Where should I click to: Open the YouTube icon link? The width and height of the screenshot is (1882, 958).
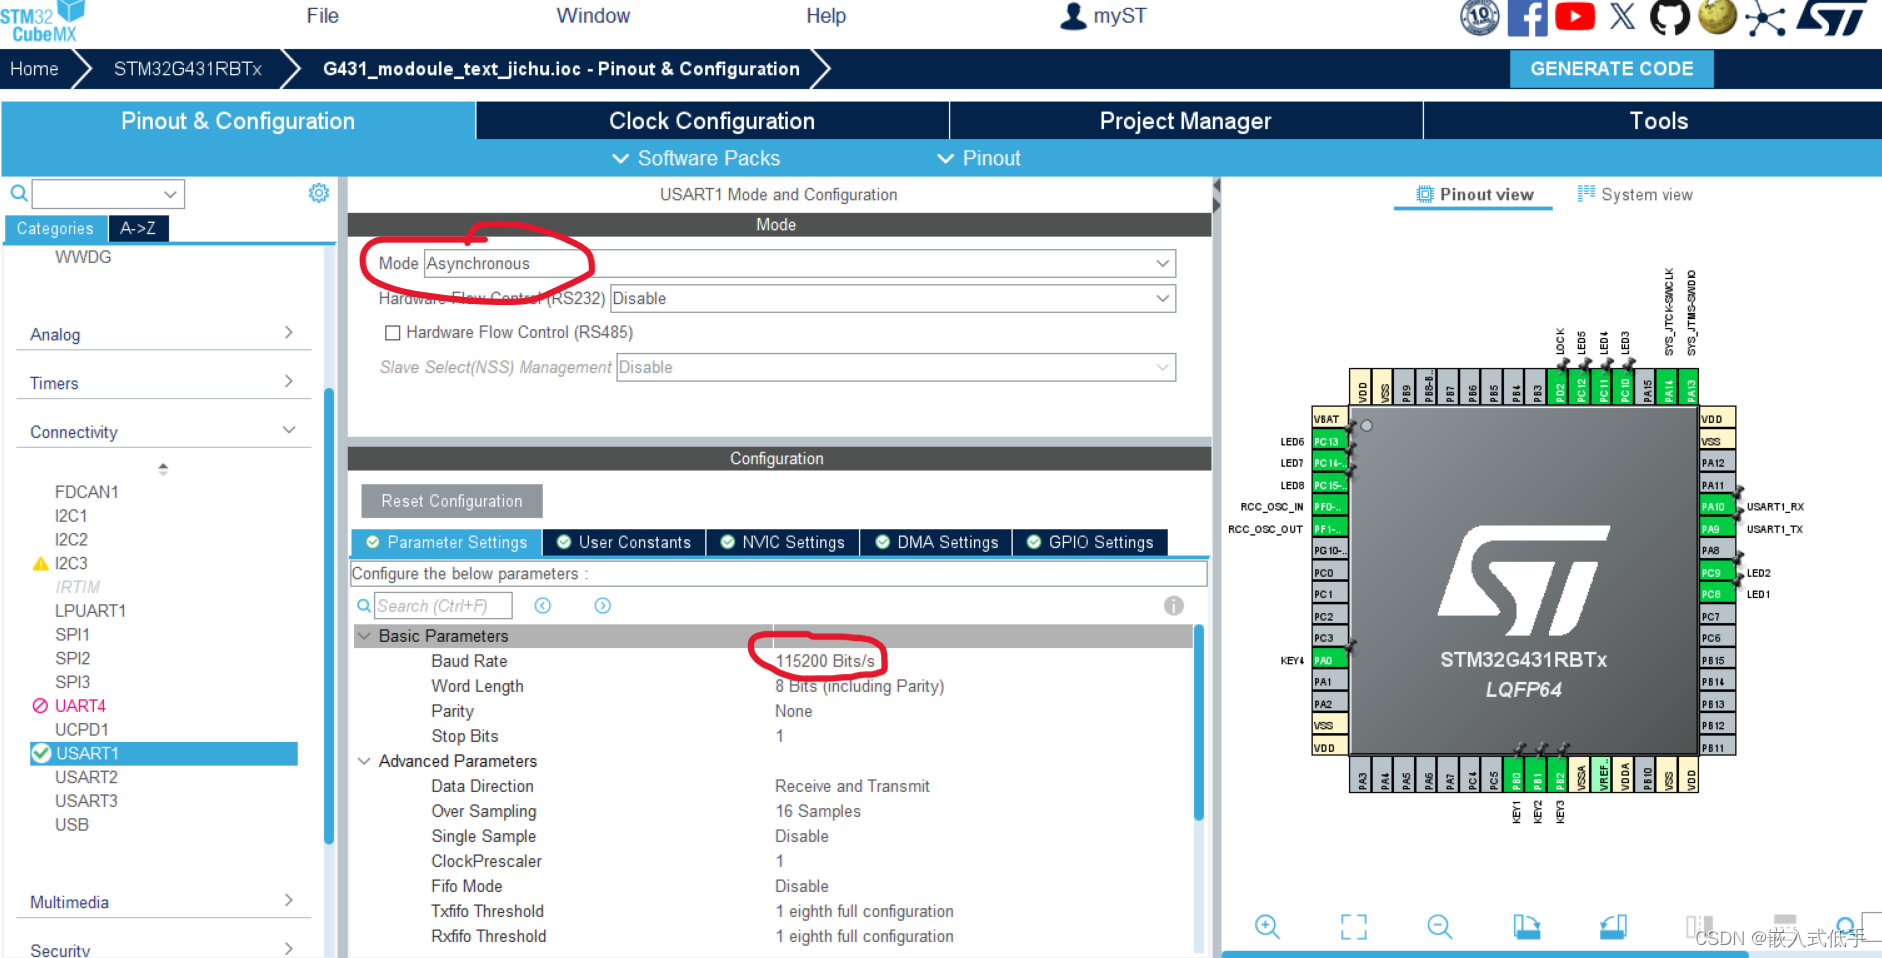point(1575,17)
